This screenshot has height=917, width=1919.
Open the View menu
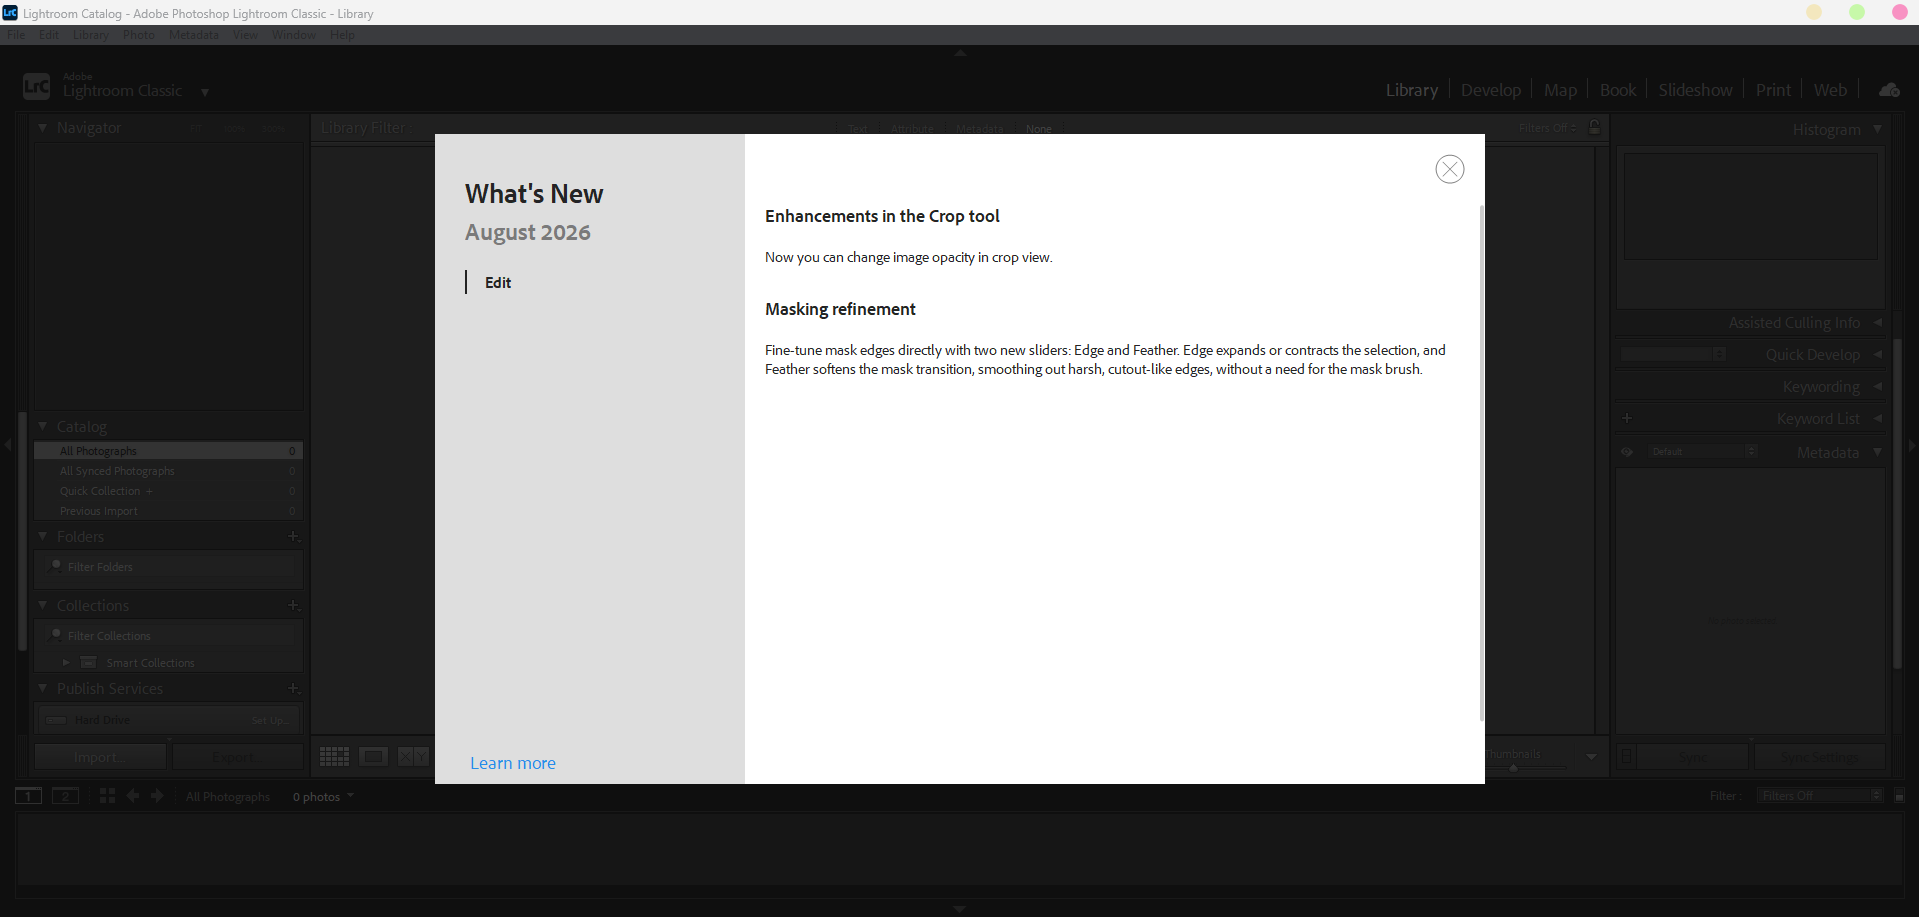click(x=245, y=35)
